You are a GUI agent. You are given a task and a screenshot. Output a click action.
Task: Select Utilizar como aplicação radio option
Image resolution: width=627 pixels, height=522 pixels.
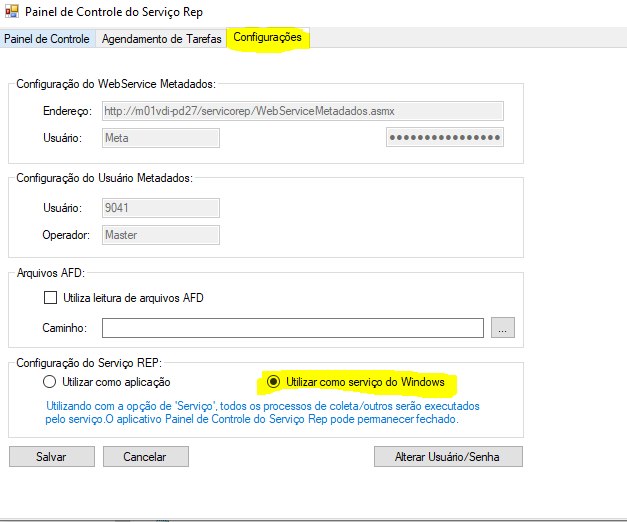tap(49, 382)
